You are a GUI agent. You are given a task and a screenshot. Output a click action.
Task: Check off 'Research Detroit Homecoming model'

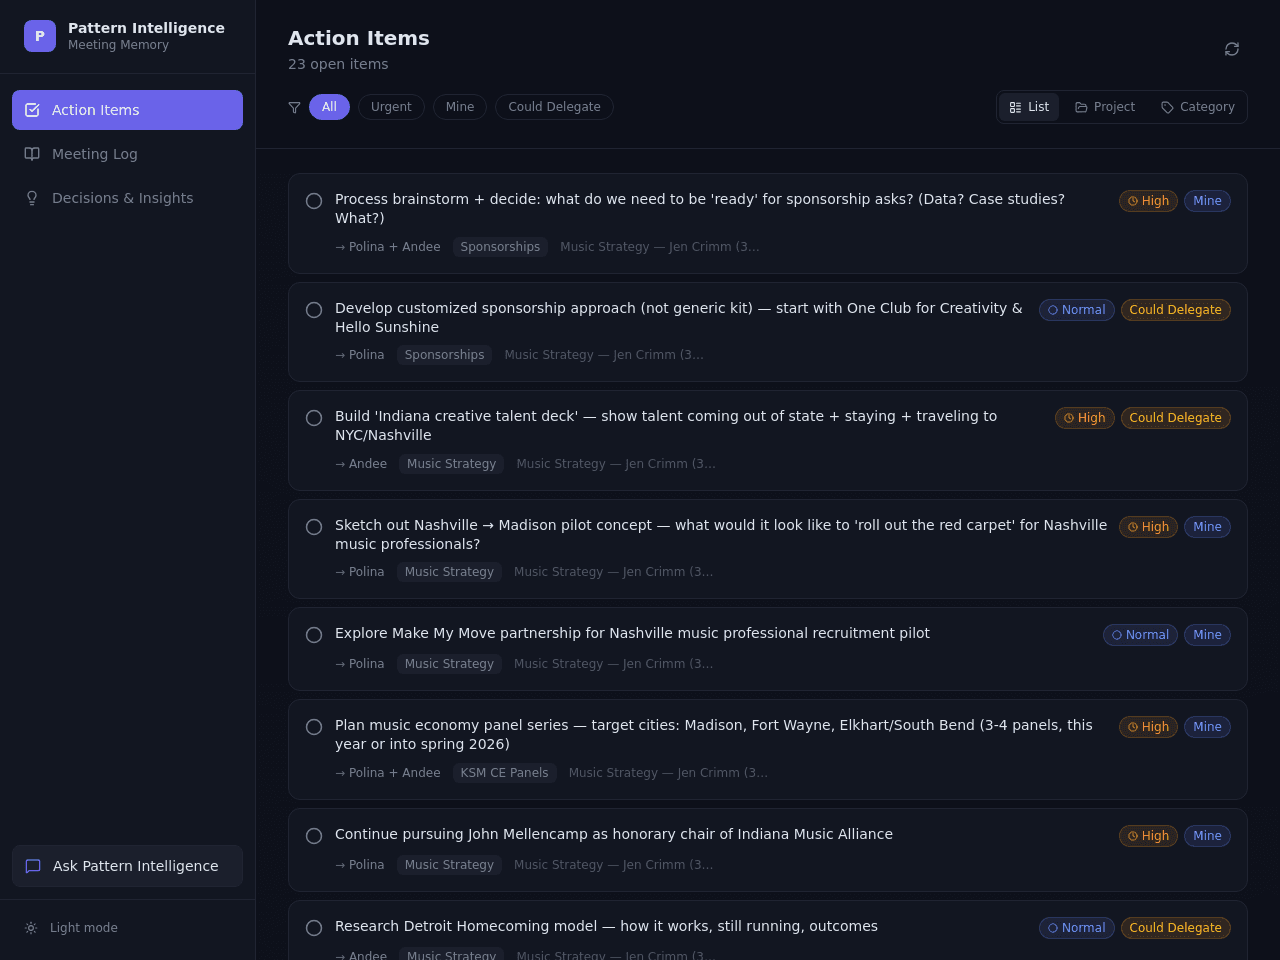314,928
